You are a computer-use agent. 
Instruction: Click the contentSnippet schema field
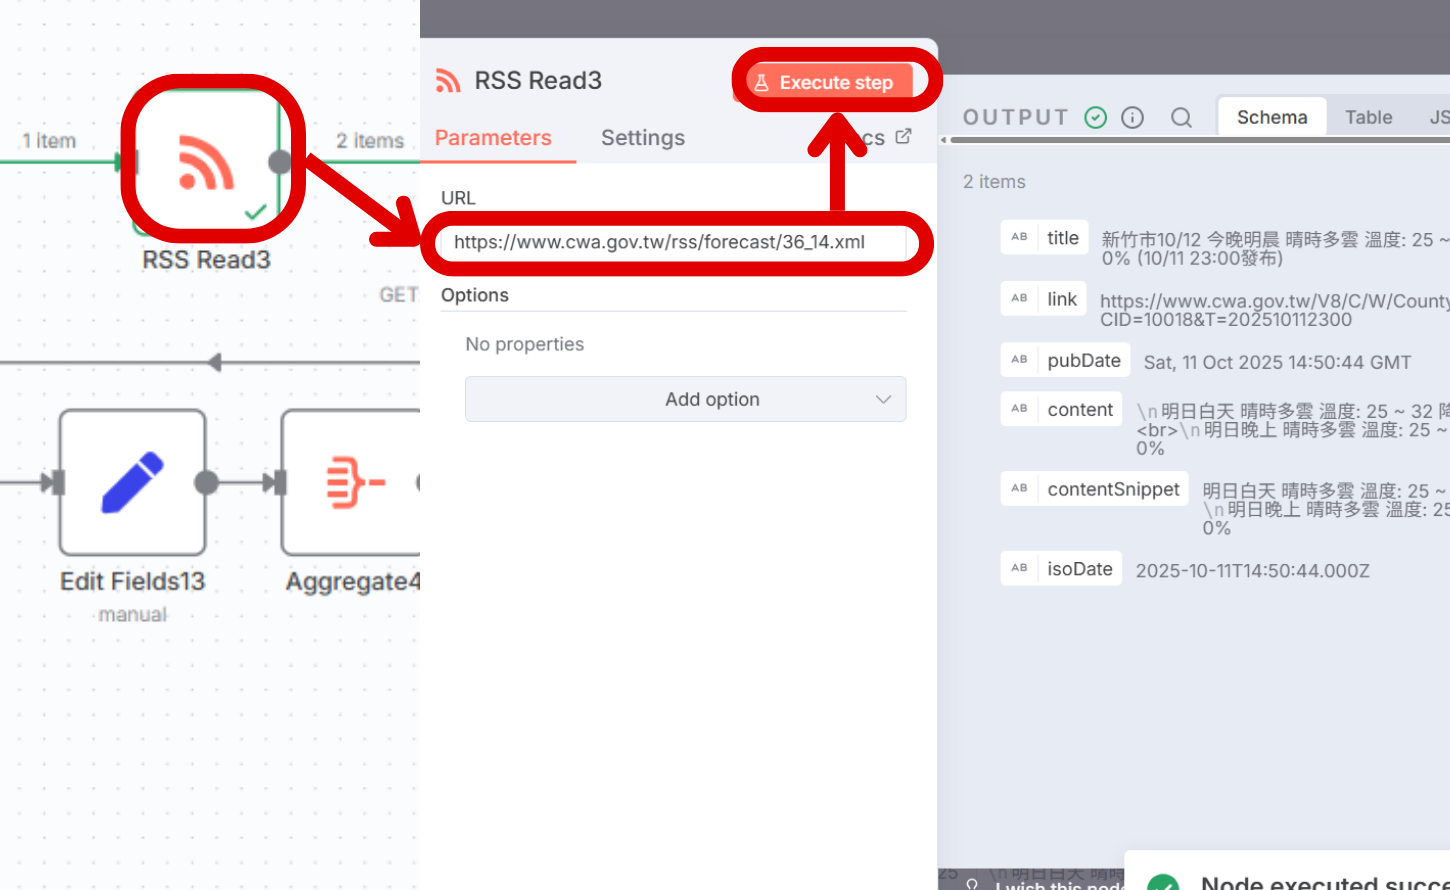click(1112, 489)
